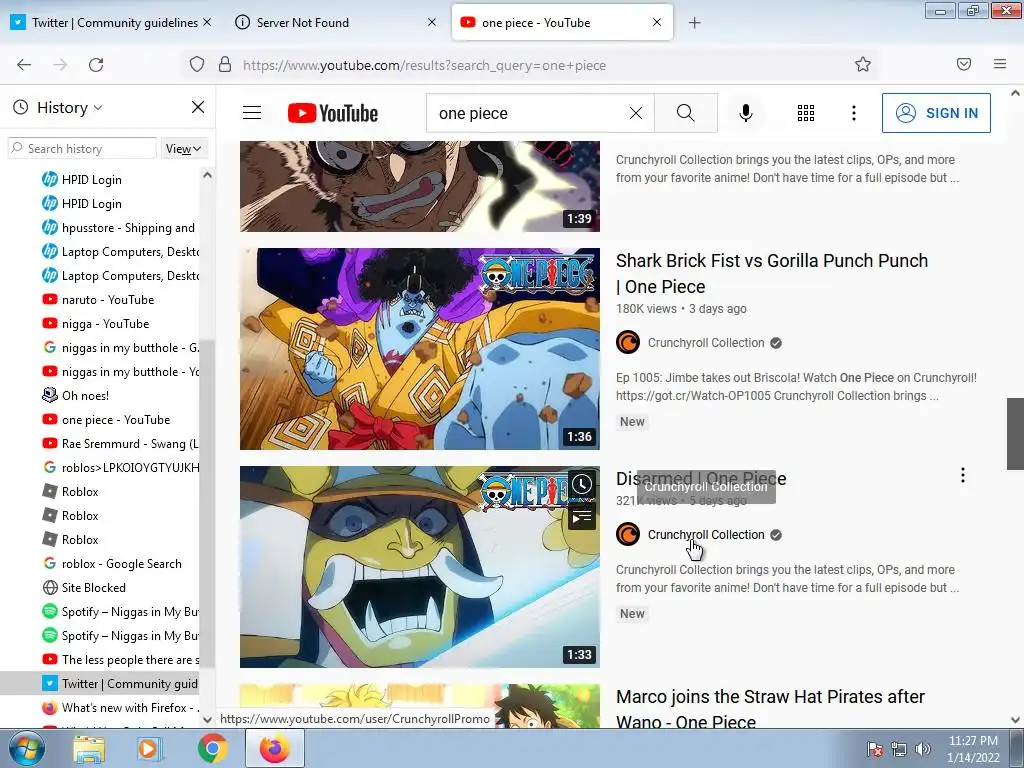Open action menu for Disarmed video
This screenshot has height=768, width=1024.
(963, 475)
